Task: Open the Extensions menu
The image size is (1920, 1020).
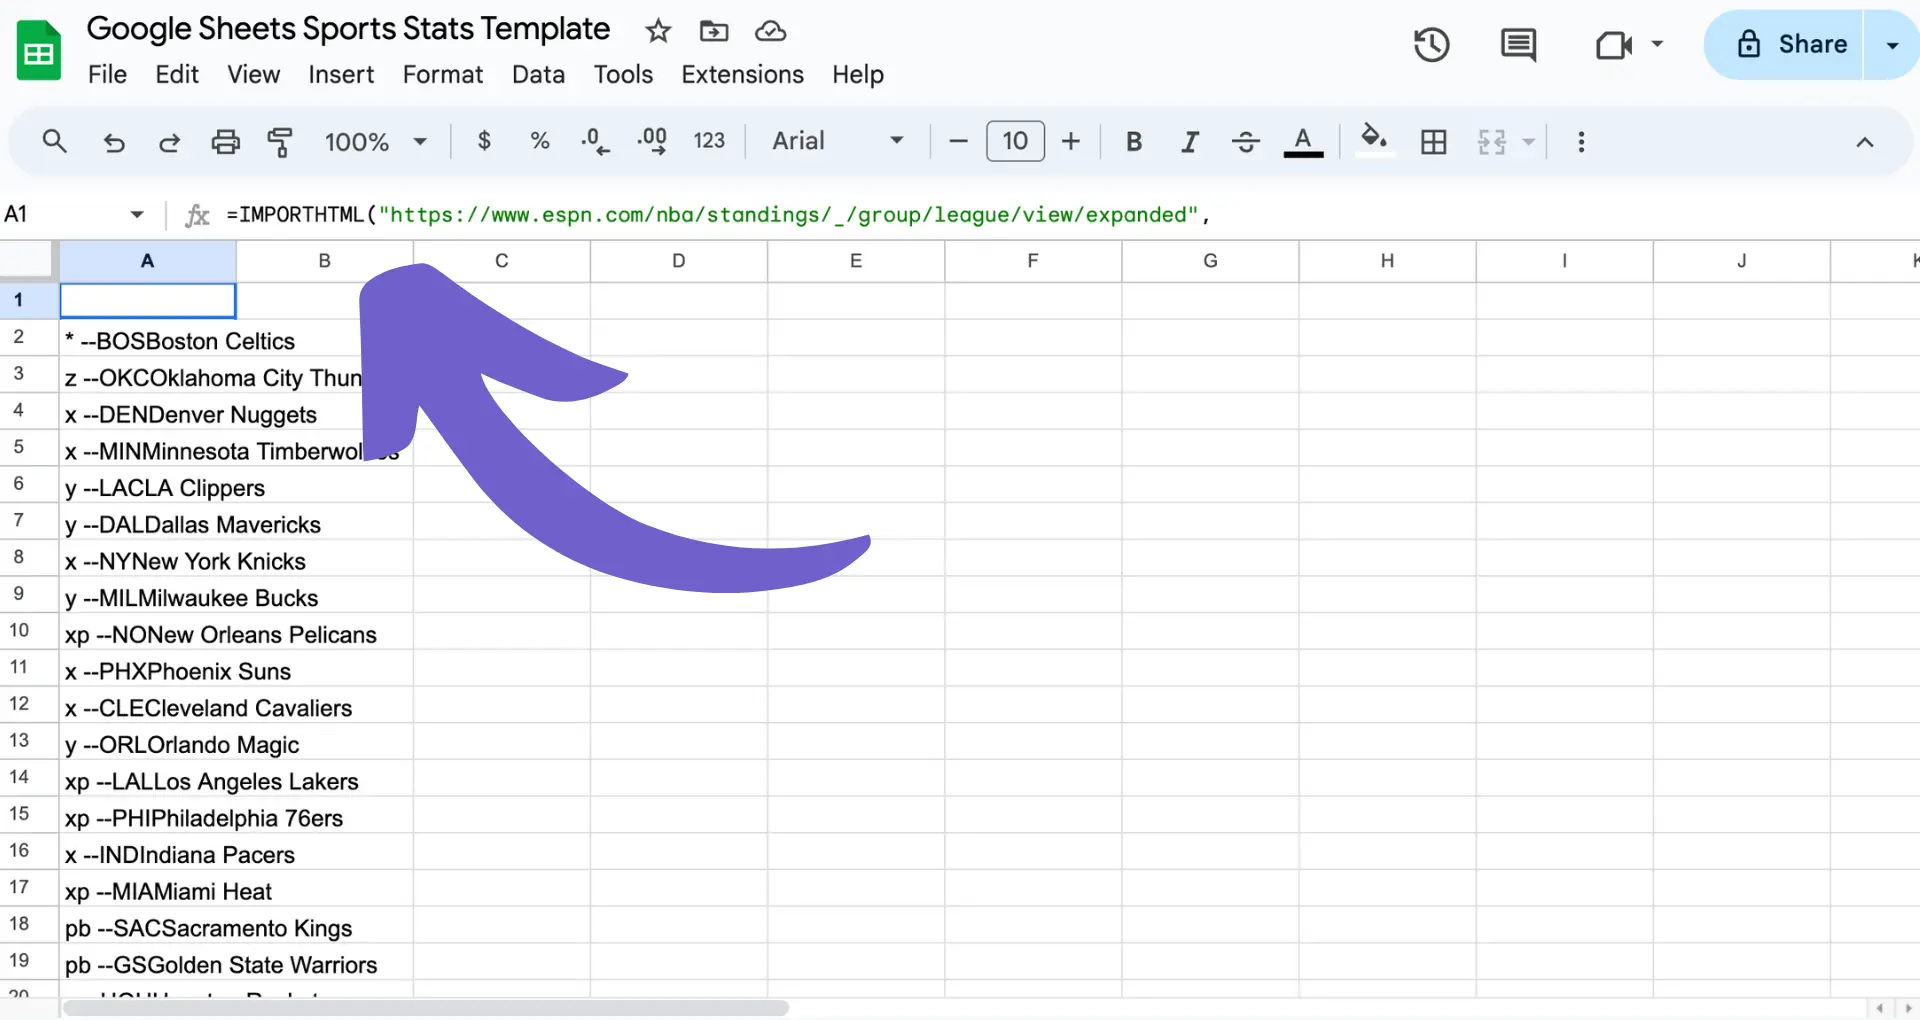Action: [743, 75]
